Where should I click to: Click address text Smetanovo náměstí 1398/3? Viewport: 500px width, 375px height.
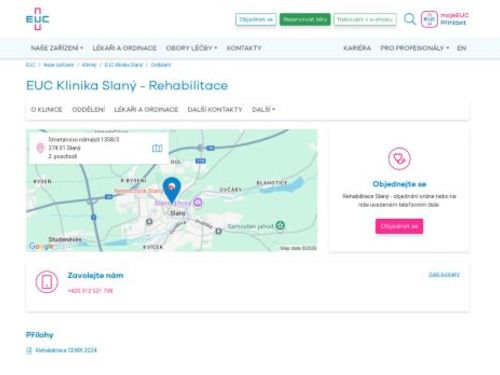(84, 139)
